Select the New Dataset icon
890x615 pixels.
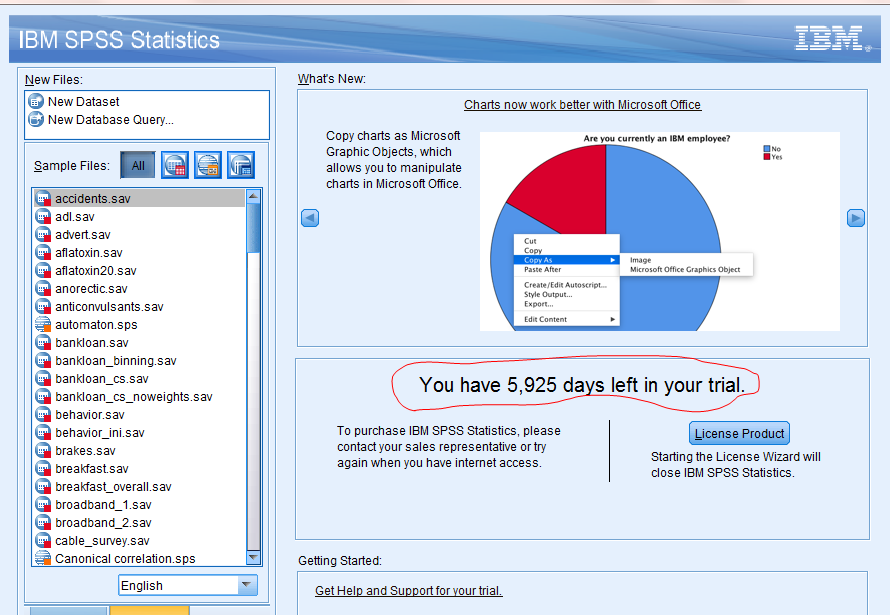[36, 102]
